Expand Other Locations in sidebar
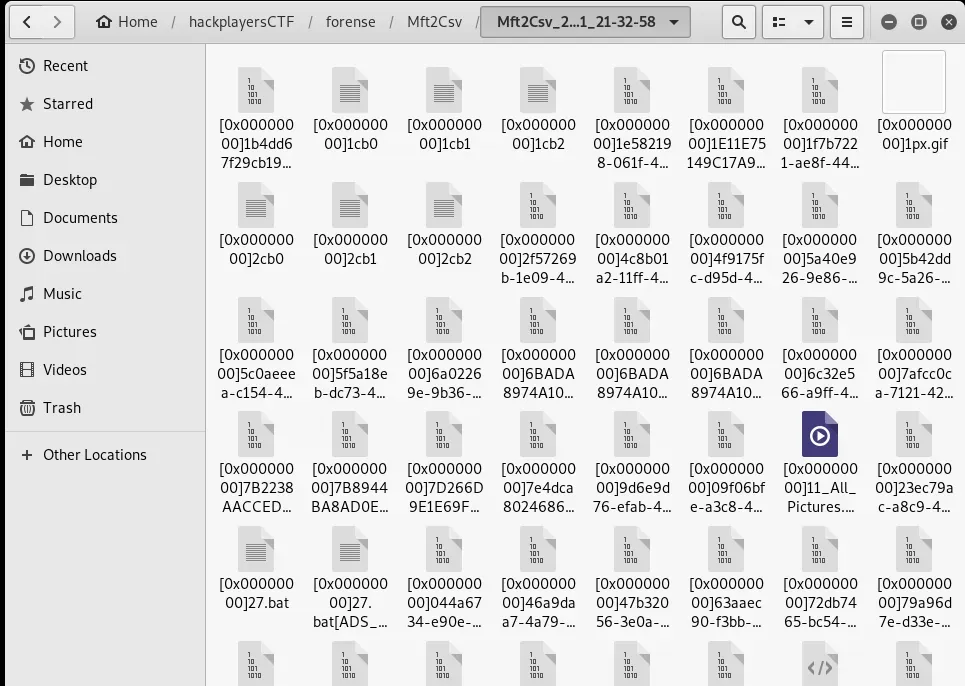Viewport: 965px width, 686px height. coord(94,455)
